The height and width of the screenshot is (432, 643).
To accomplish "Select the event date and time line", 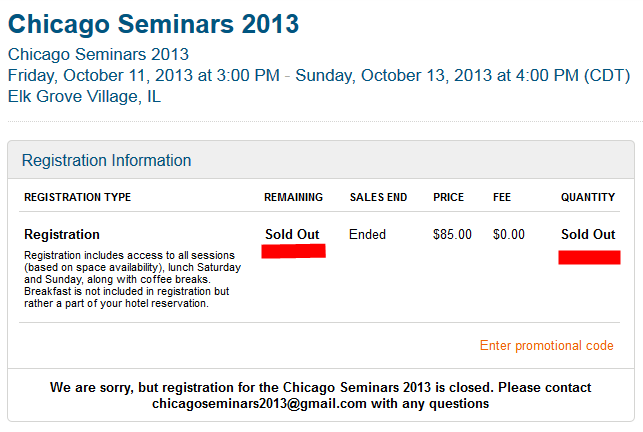I will tap(319, 75).
